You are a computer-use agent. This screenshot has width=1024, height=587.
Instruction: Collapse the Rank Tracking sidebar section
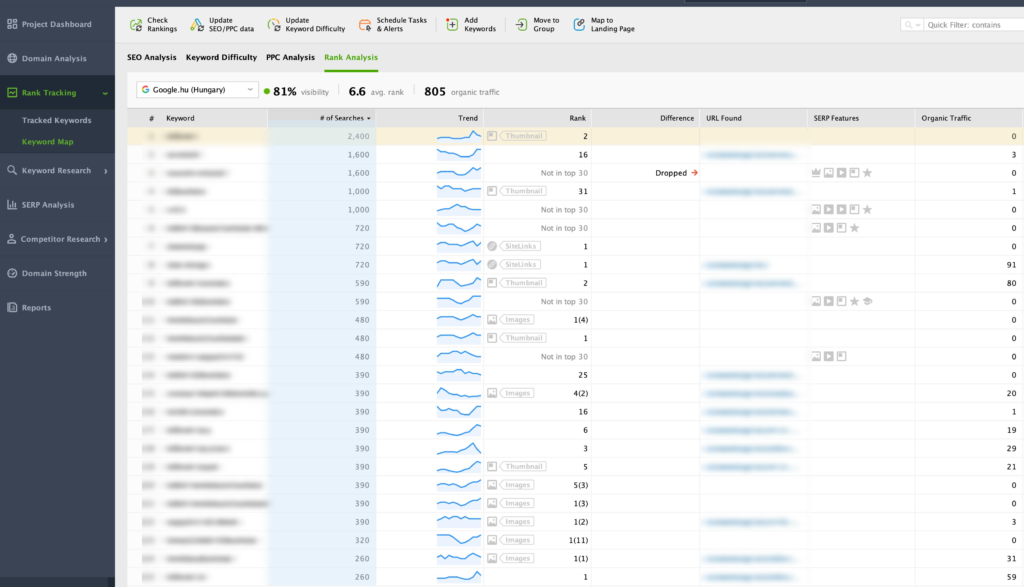tap(105, 93)
